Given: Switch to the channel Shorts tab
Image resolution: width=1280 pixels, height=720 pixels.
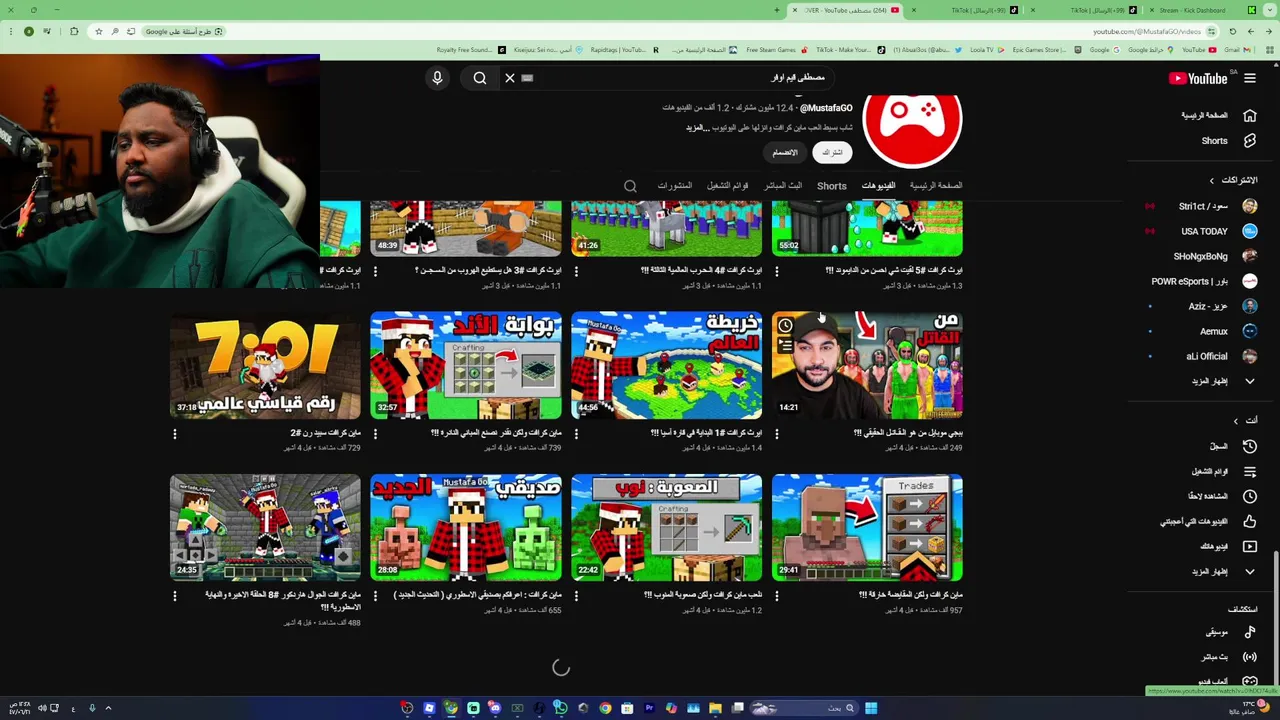Looking at the screenshot, I should pos(832,186).
